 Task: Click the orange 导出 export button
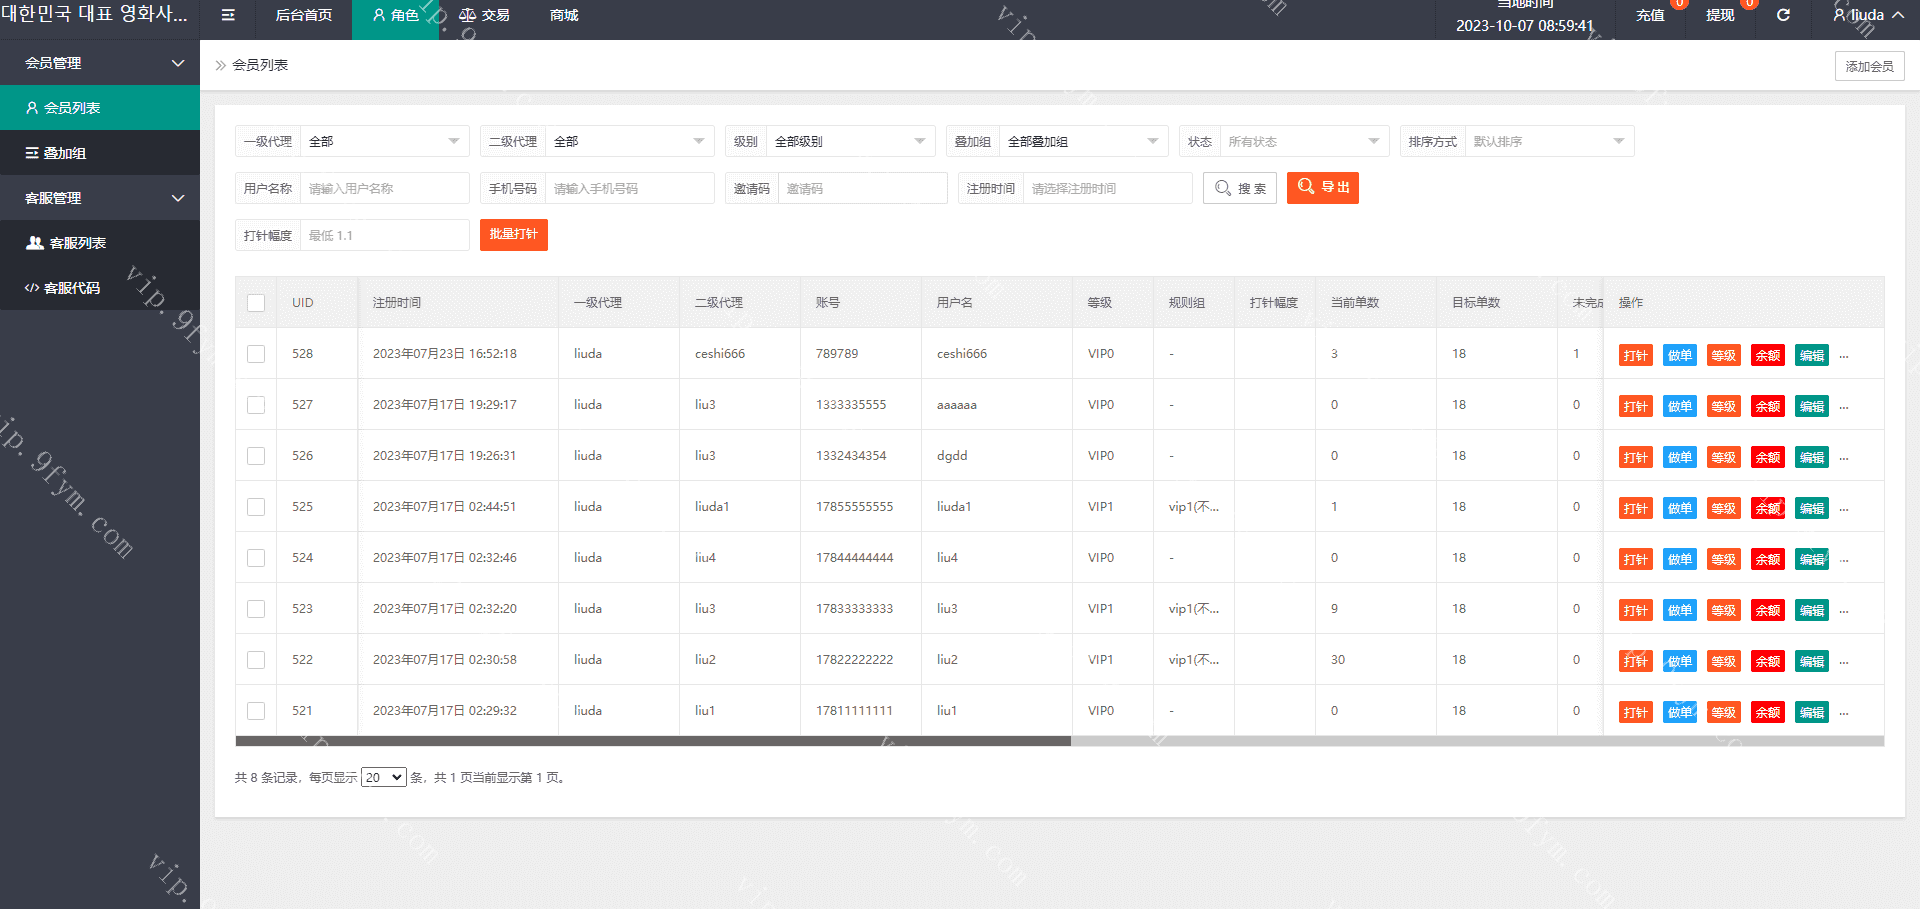(x=1322, y=188)
